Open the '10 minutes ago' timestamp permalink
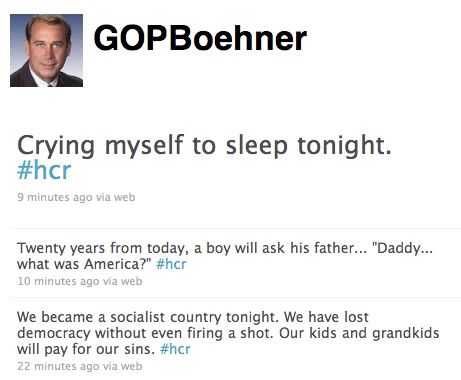Image resolution: width=461 pixels, height=380 pixels. 58,281
